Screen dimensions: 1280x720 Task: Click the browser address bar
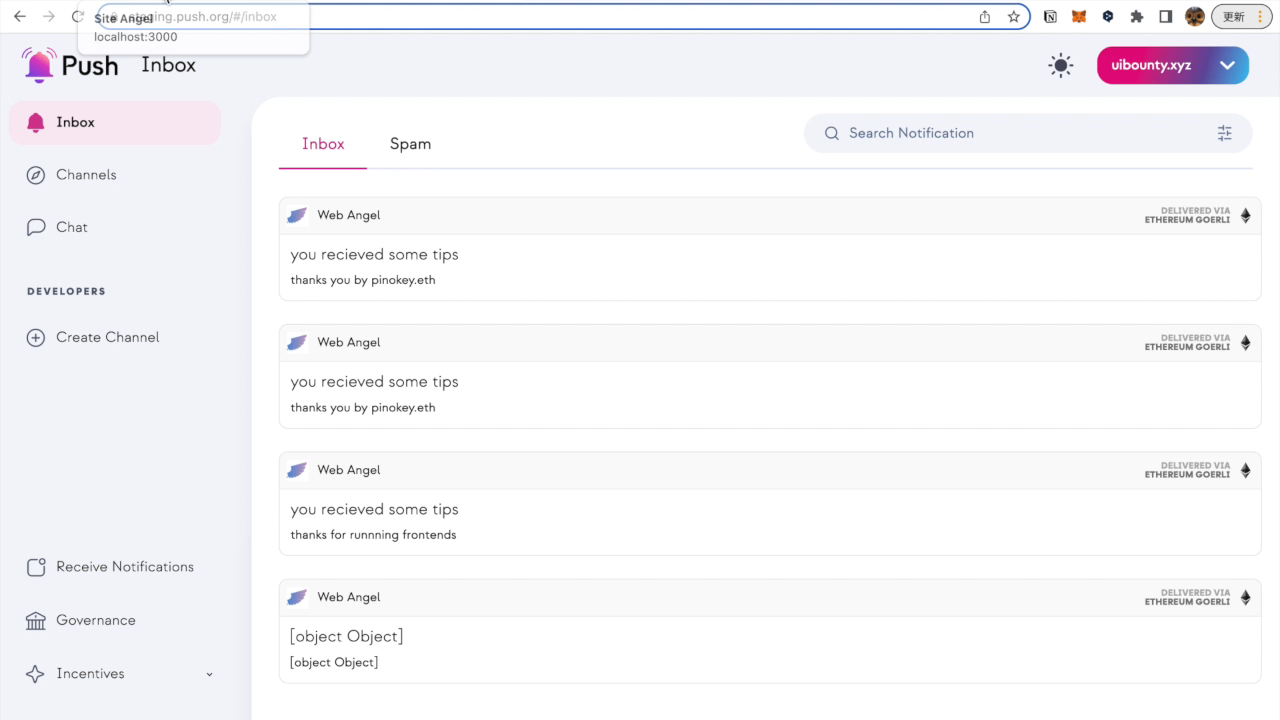pyautogui.click(x=563, y=17)
